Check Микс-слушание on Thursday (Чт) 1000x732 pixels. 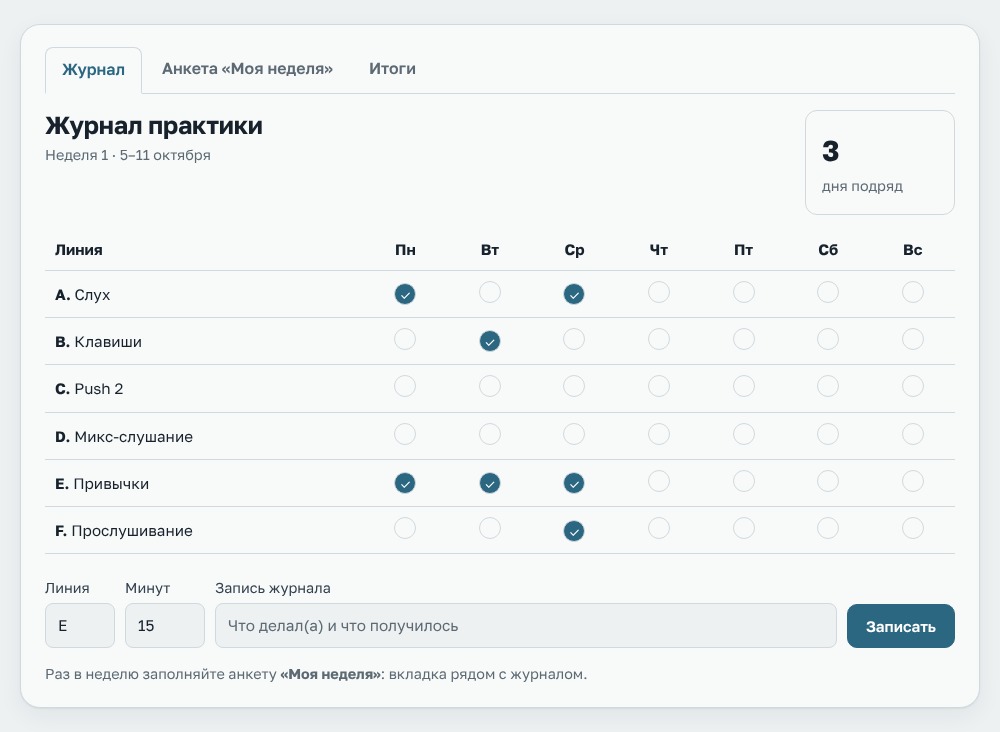[659, 434]
